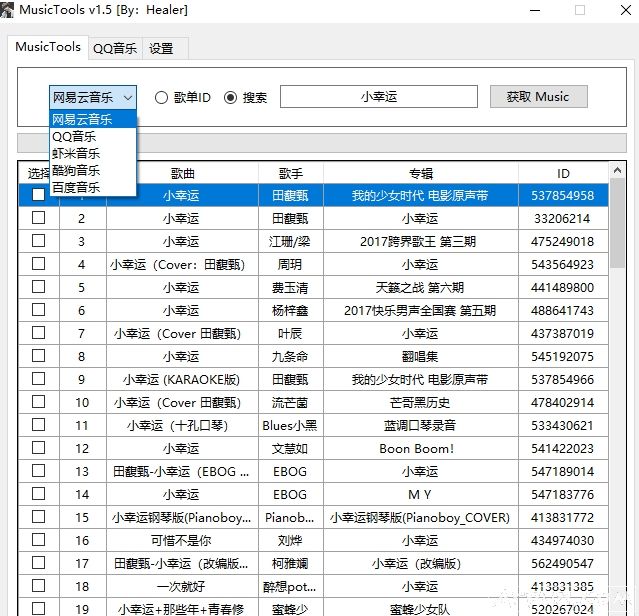Choose 网易云音乐 in the dropdown list
639x616 pixels.
[93, 119]
